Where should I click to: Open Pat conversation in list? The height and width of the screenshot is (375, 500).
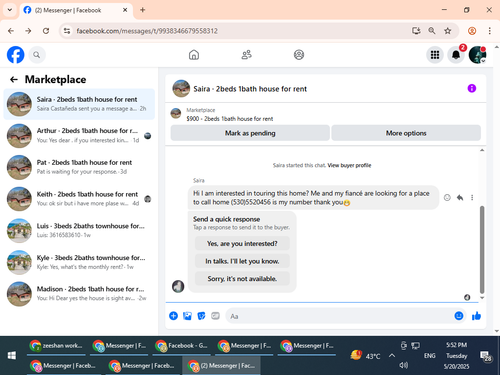pos(79,167)
